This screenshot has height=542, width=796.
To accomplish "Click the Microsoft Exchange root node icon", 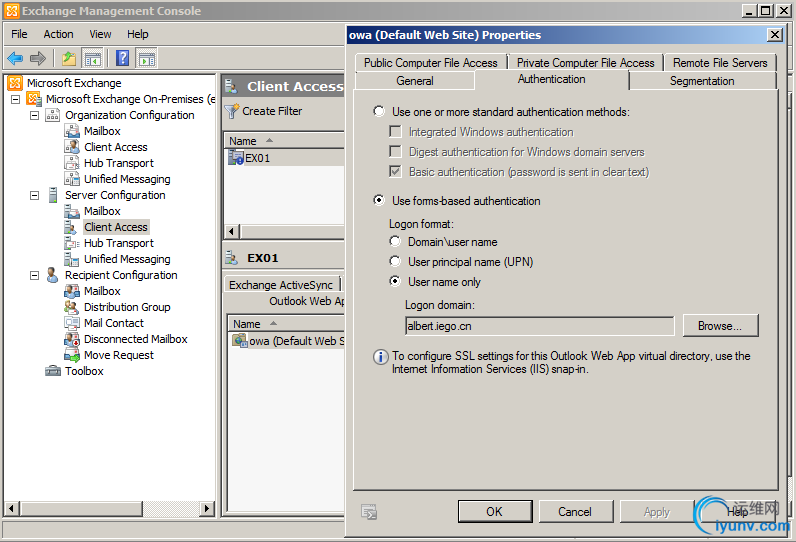I will tap(15, 83).
